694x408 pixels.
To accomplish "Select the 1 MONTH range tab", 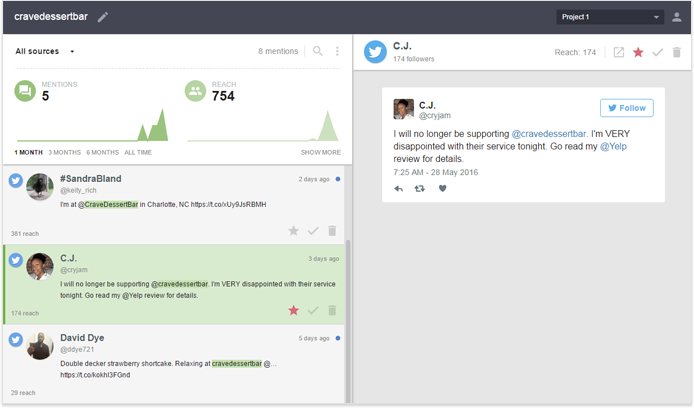I will (x=28, y=152).
